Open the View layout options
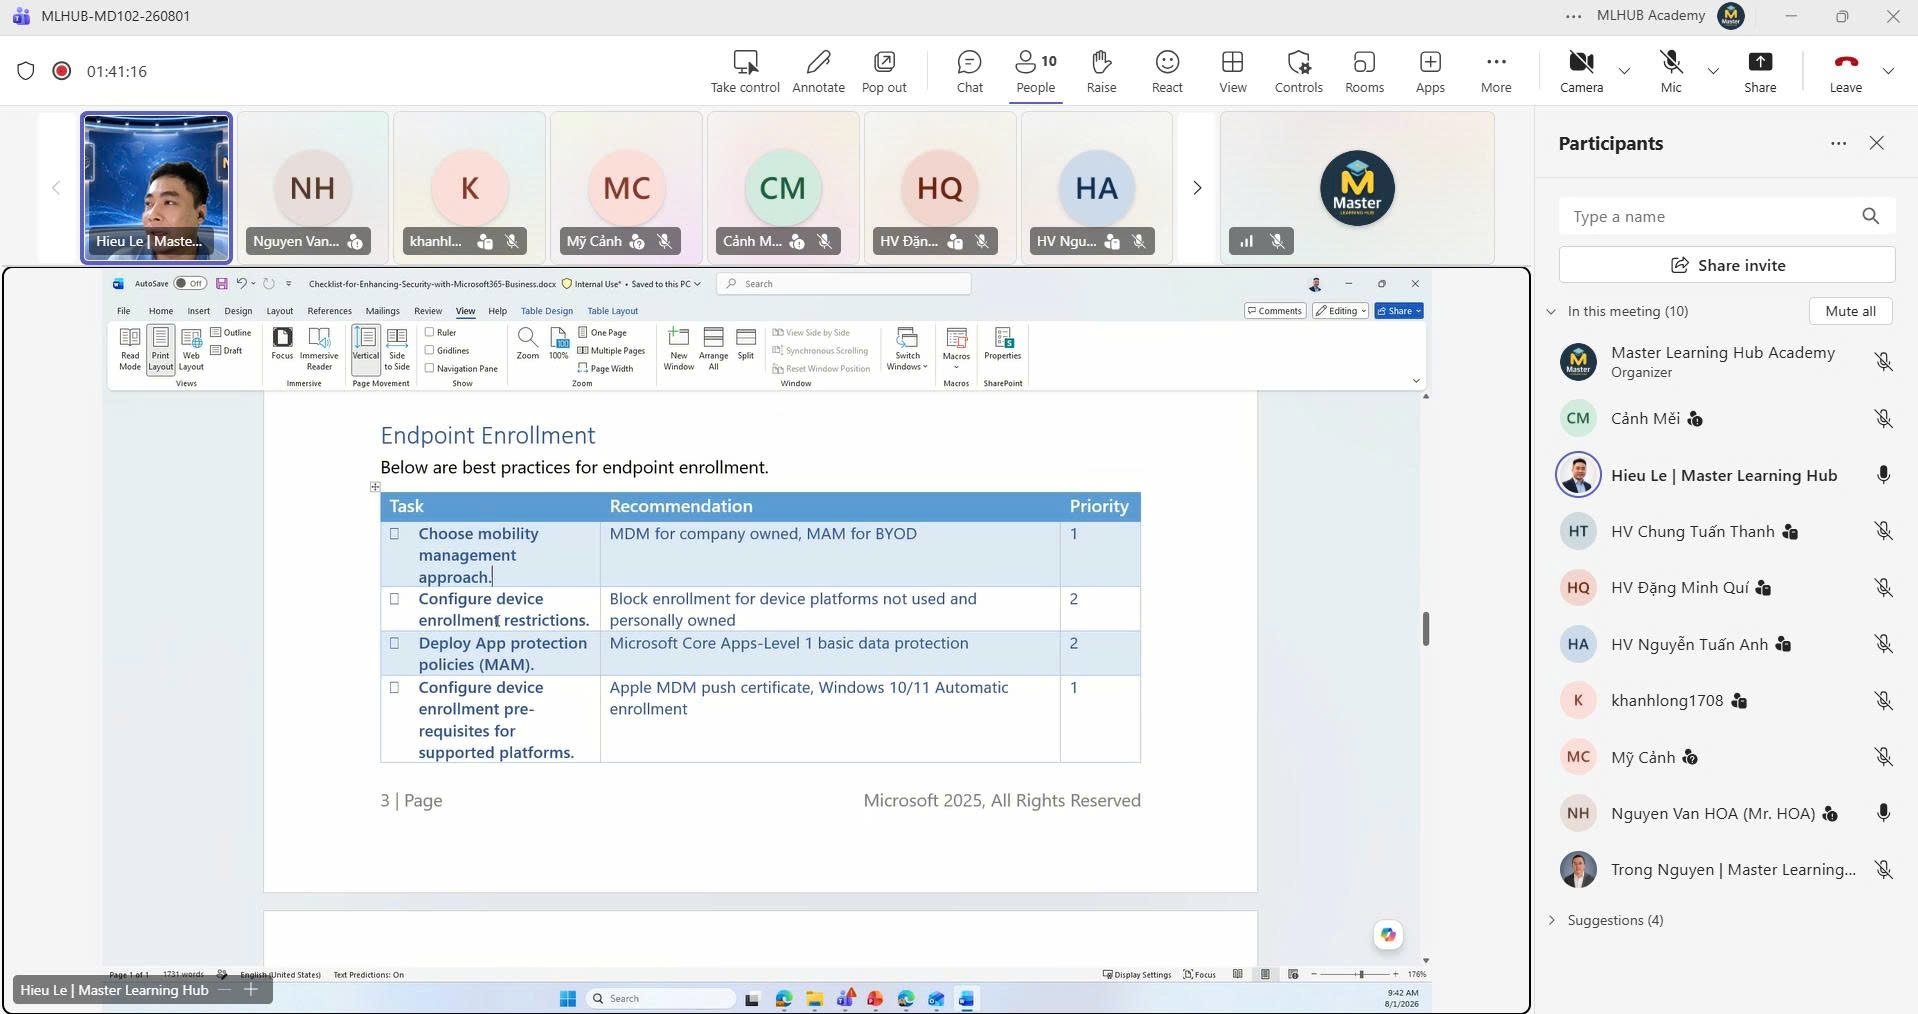The image size is (1918, 1014). 1233,71
